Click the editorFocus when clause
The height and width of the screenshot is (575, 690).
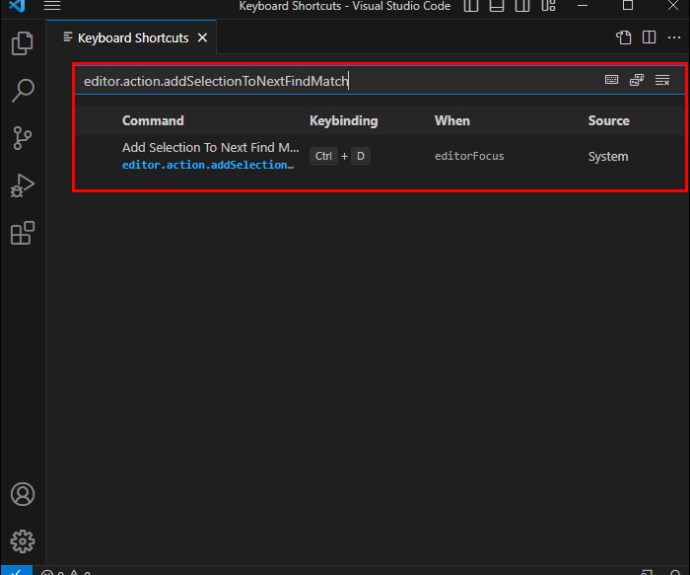[x=469, y=156]
